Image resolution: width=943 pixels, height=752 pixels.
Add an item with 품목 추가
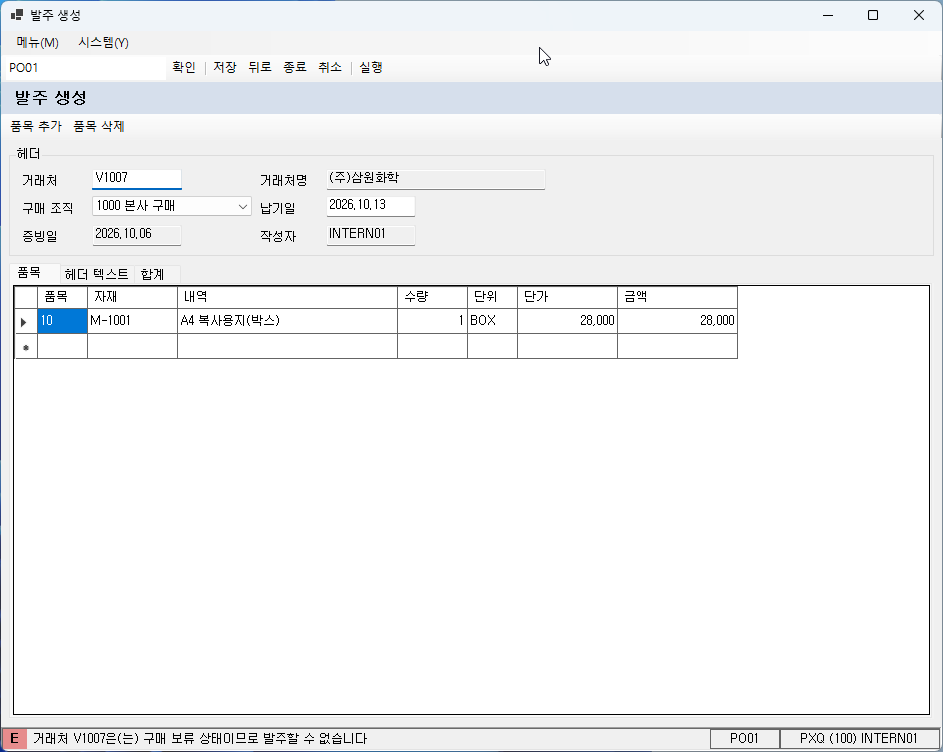(x=36, y=126)
